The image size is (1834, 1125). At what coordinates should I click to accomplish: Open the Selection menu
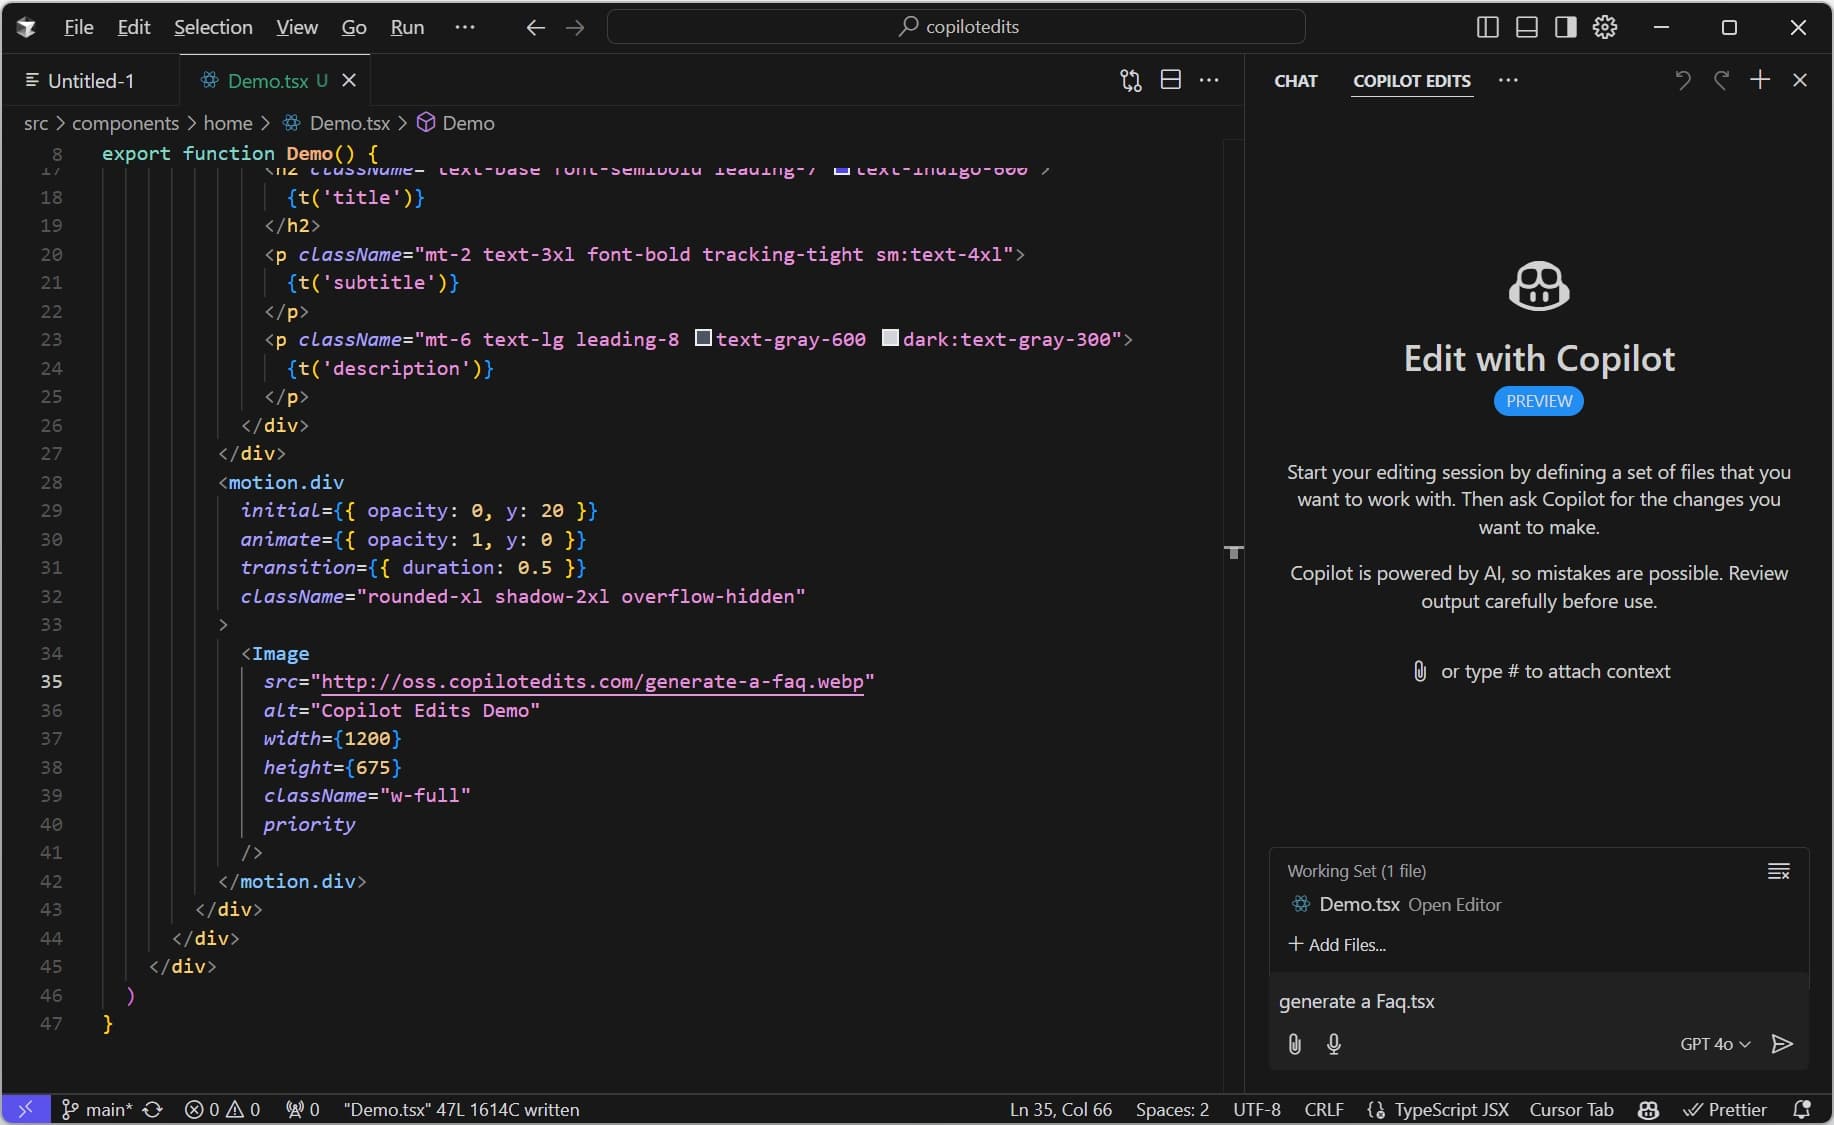(213, 27)
